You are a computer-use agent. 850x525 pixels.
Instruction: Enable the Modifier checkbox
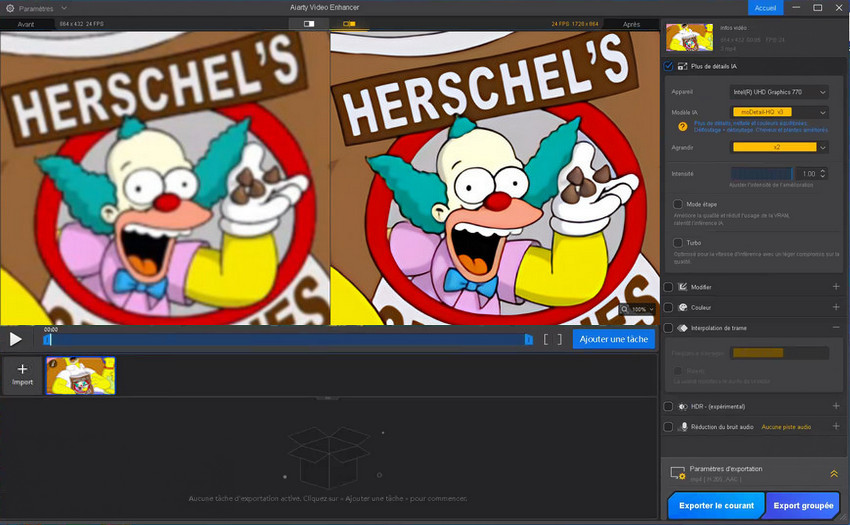click(x=668, y=287)
